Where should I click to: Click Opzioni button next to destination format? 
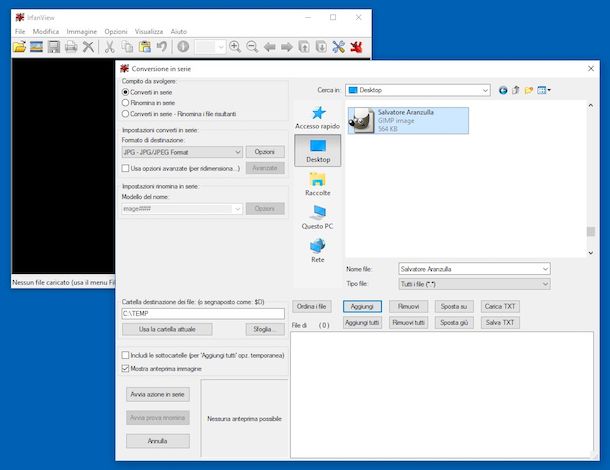[265, 152]
